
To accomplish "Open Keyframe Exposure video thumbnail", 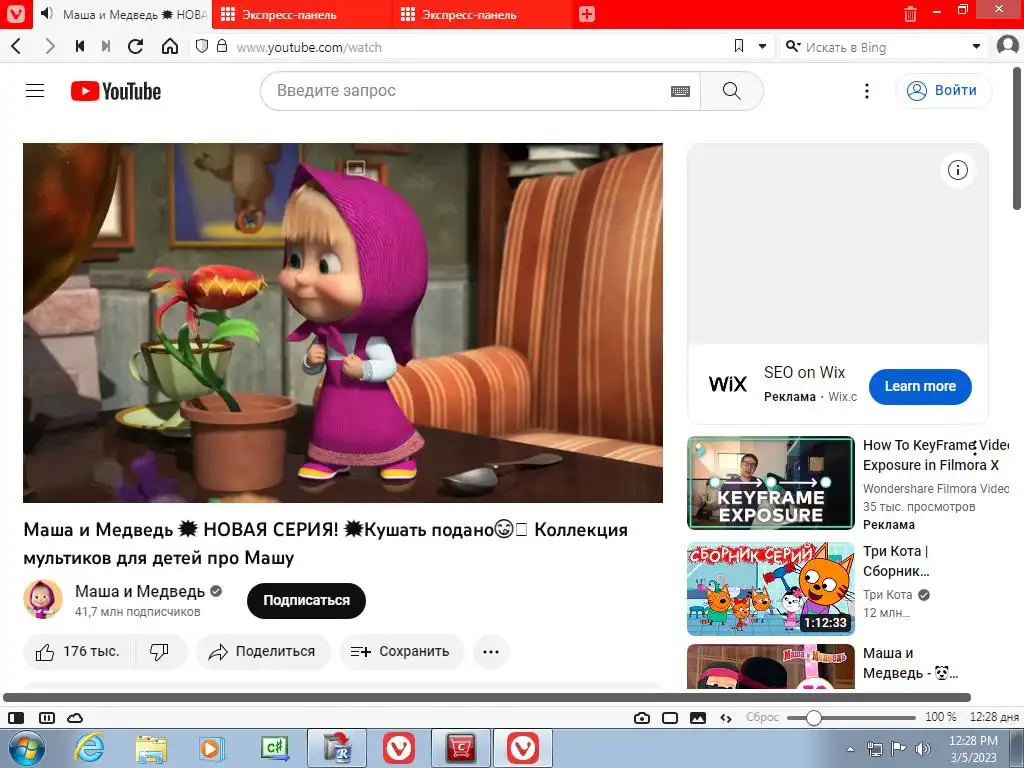I will pyautogui.click(x=771, y=483).
